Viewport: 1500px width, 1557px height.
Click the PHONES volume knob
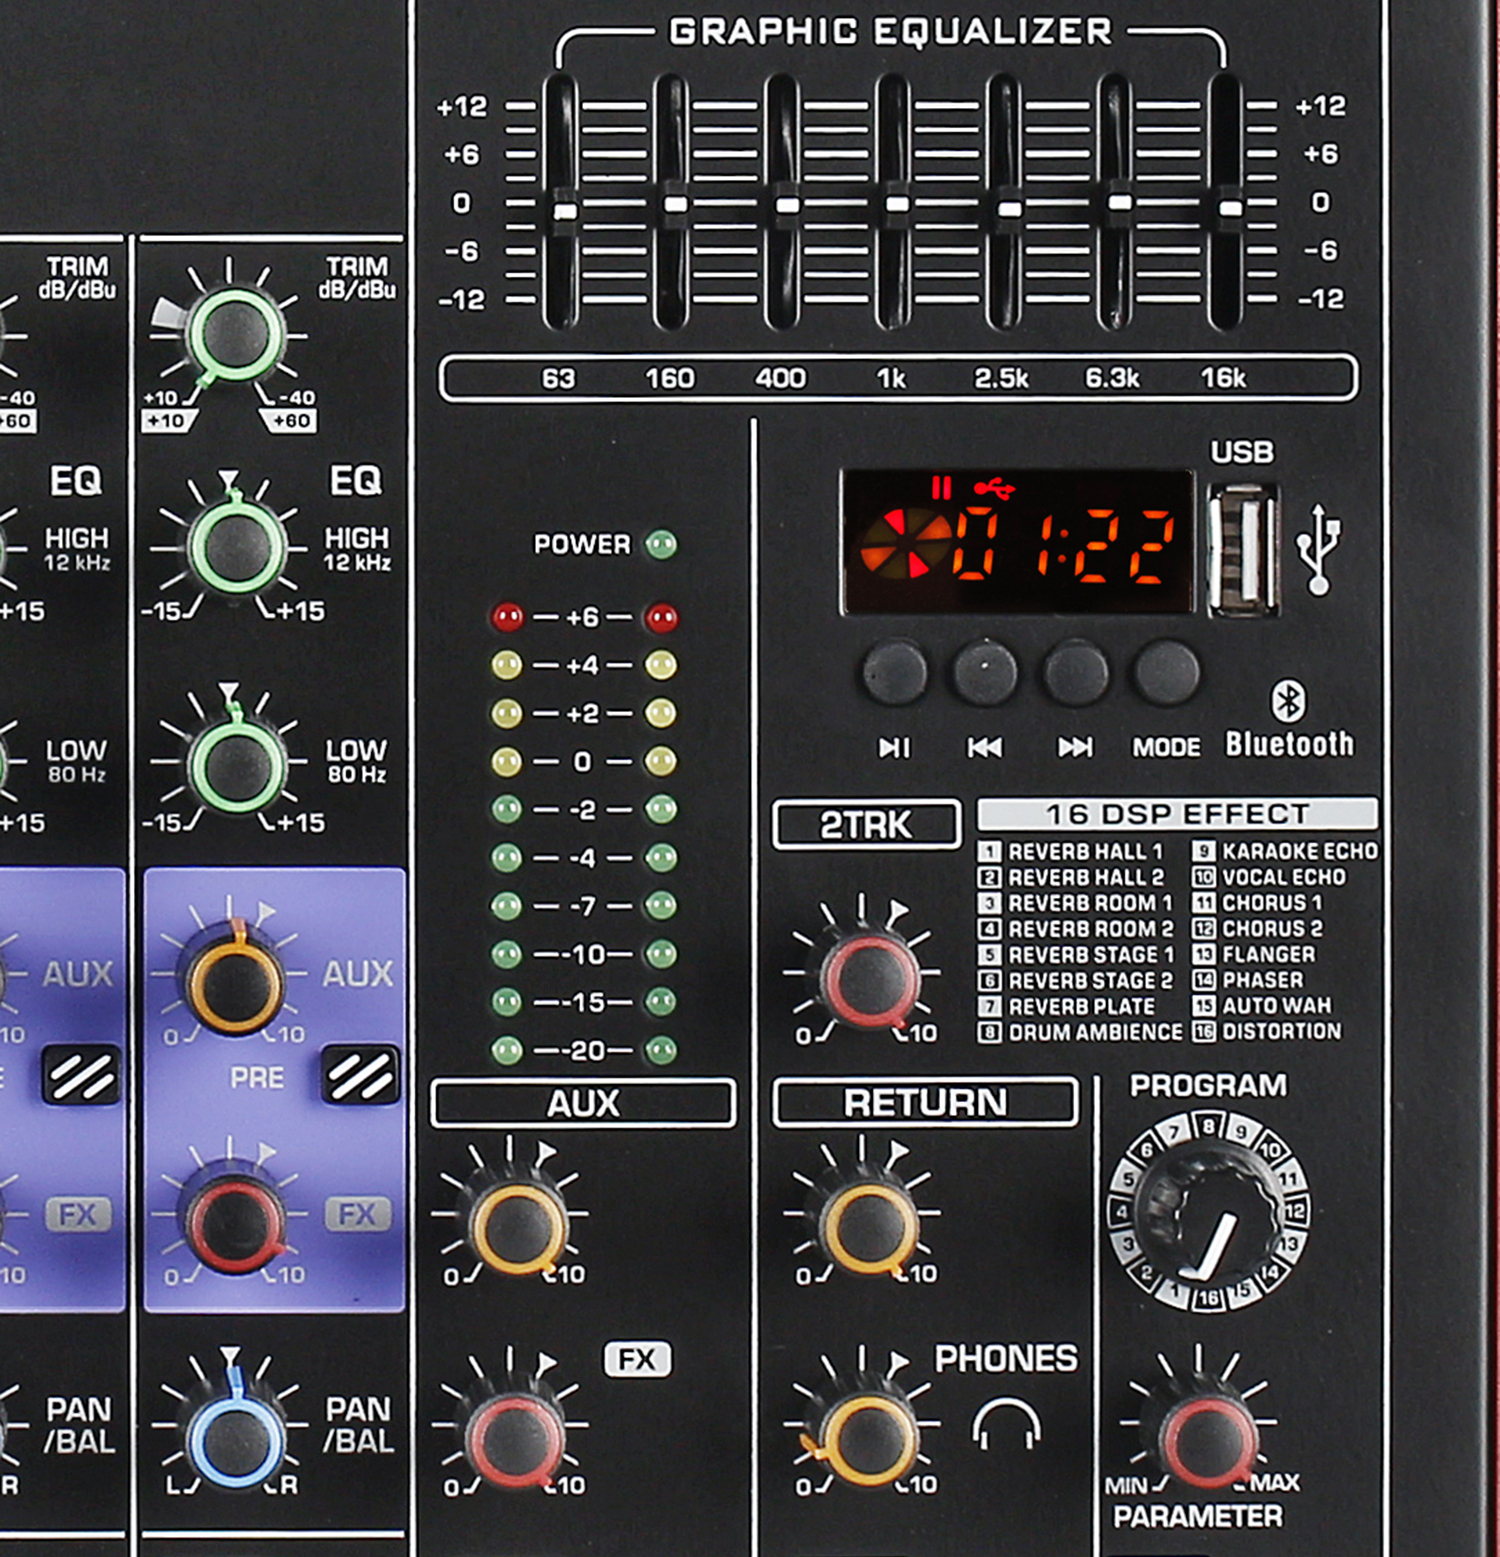(x=867, y=1436)
